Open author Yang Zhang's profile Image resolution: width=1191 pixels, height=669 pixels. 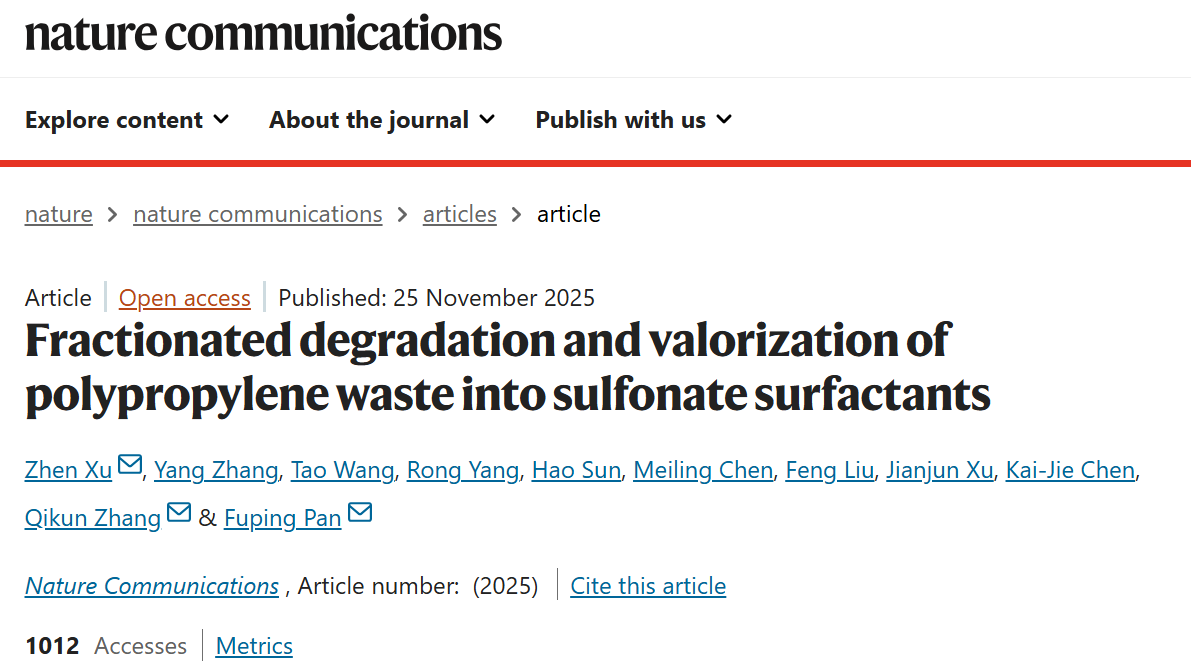216,470
